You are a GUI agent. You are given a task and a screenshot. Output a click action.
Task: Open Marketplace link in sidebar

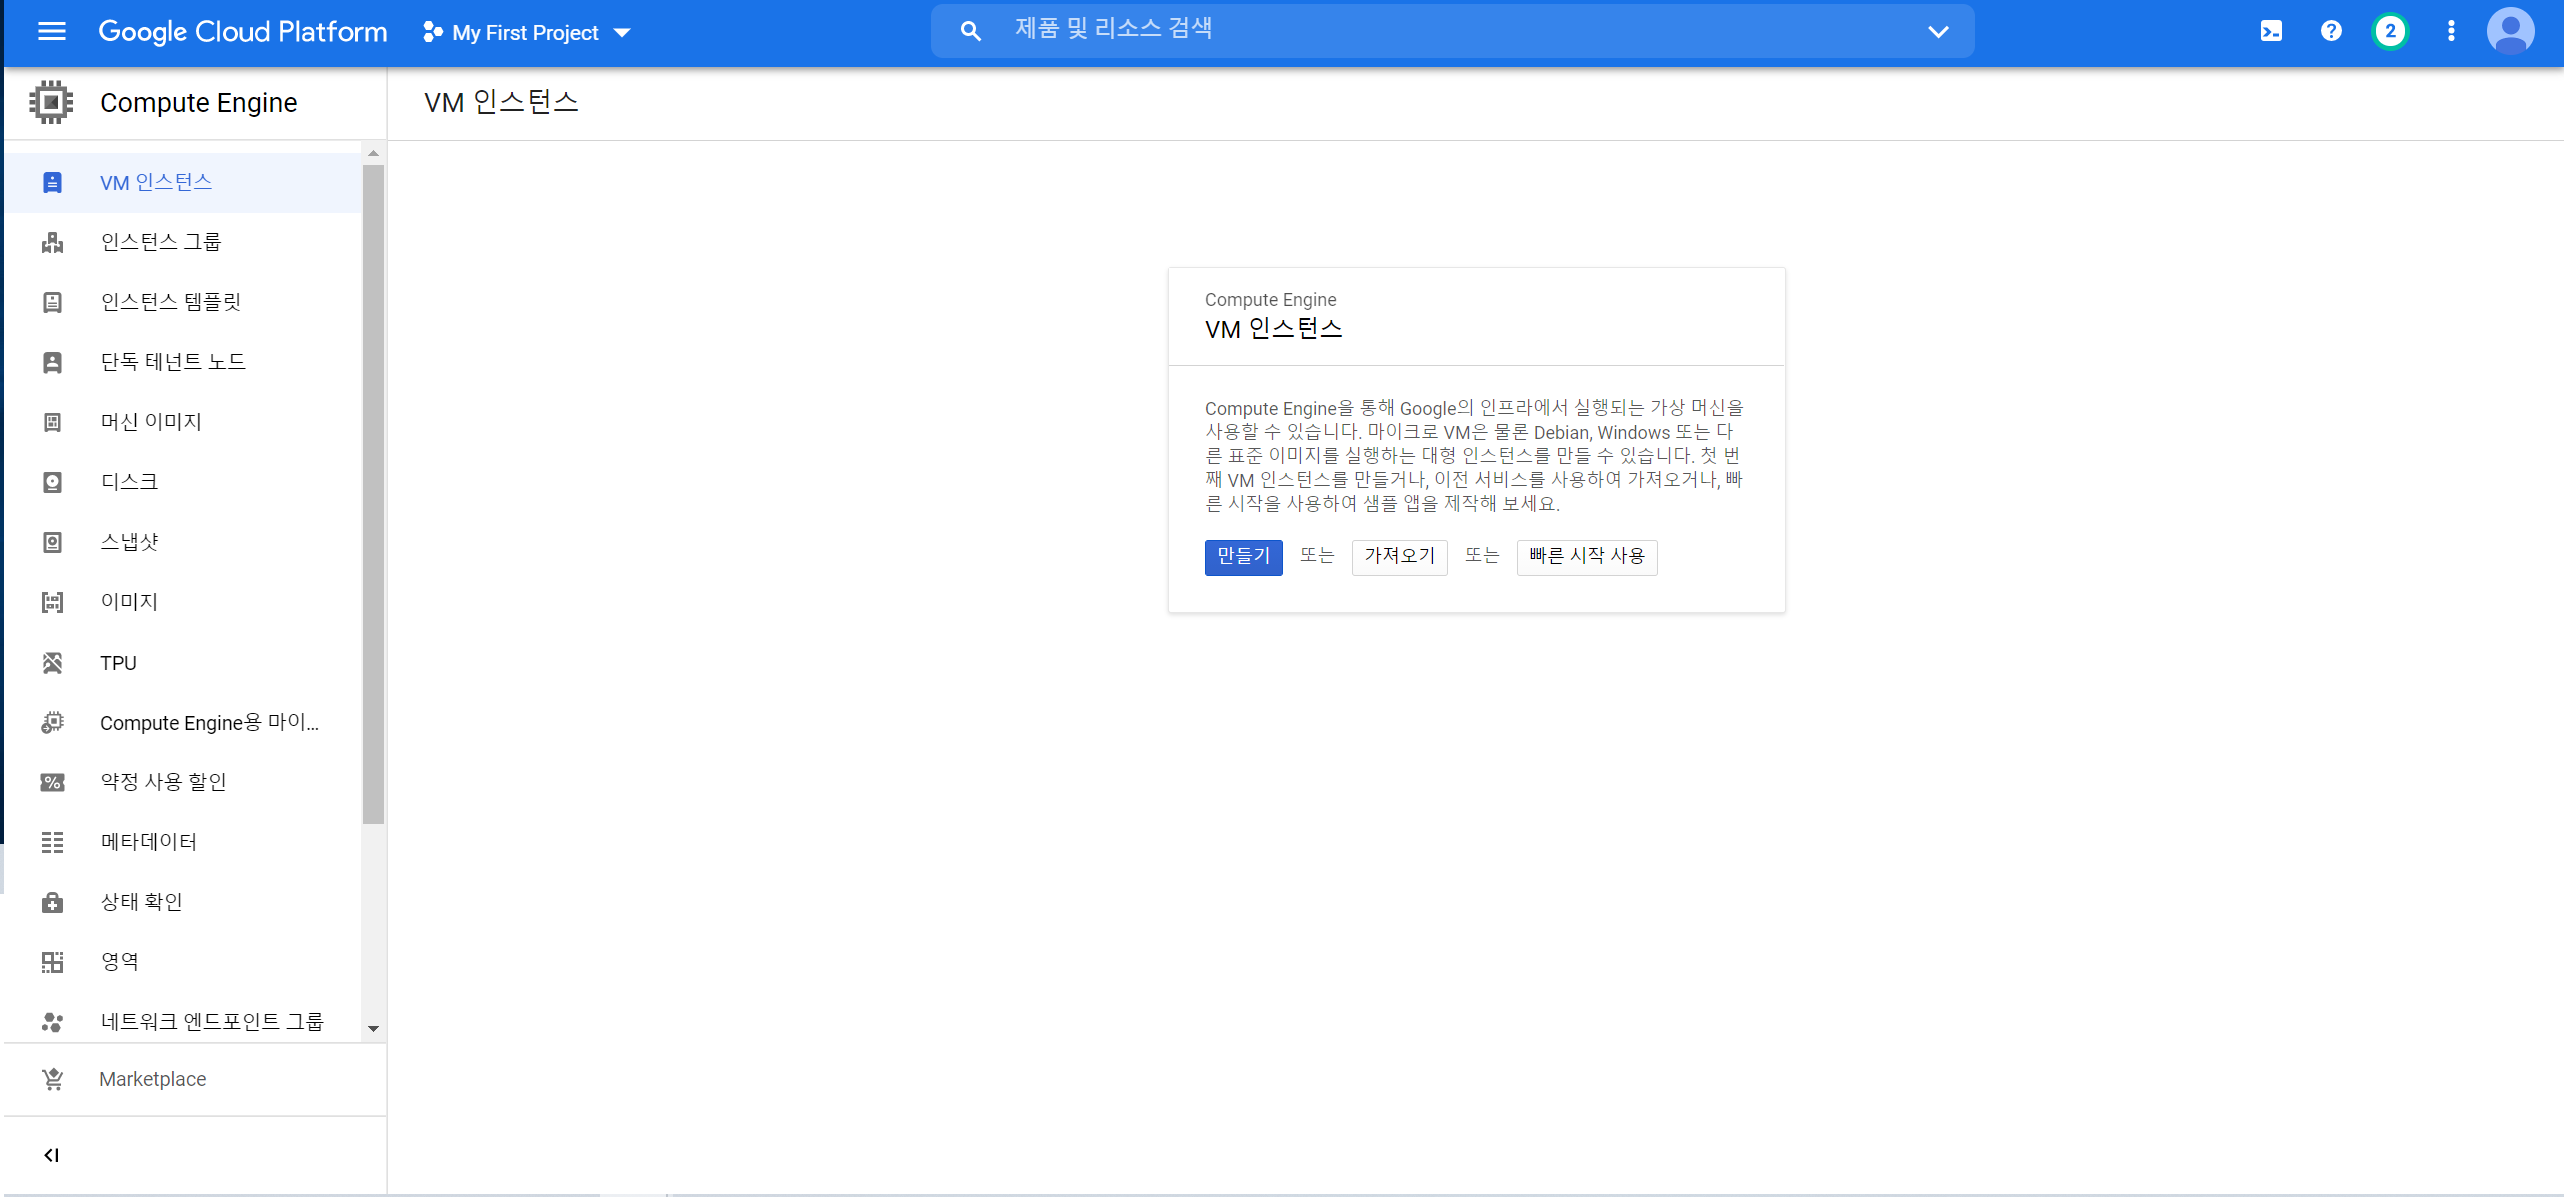(152, 1079)
